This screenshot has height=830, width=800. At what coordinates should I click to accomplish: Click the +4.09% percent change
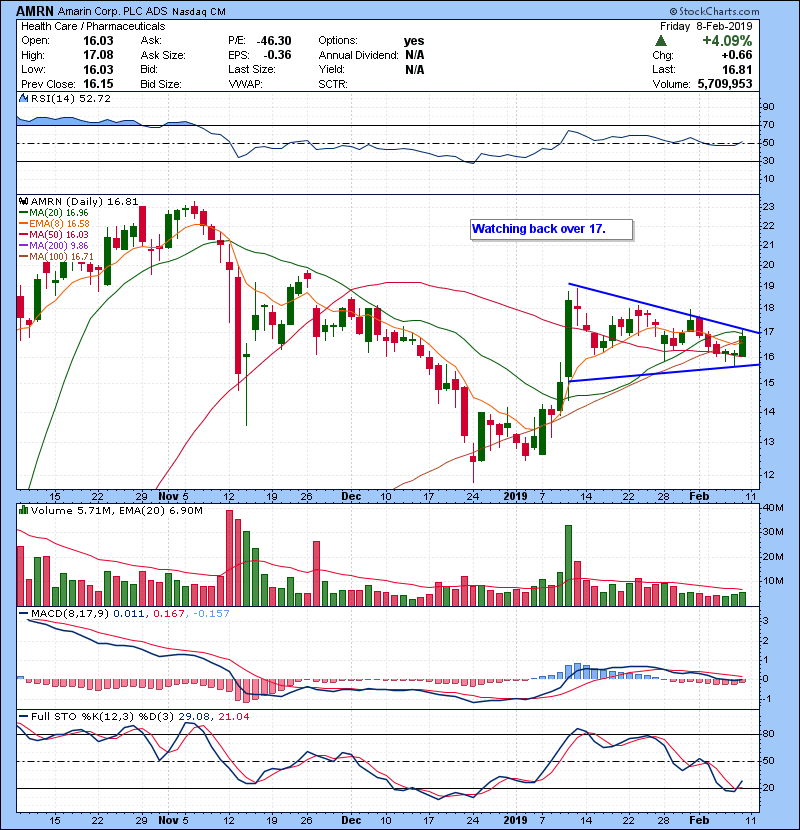coord(727,40)
